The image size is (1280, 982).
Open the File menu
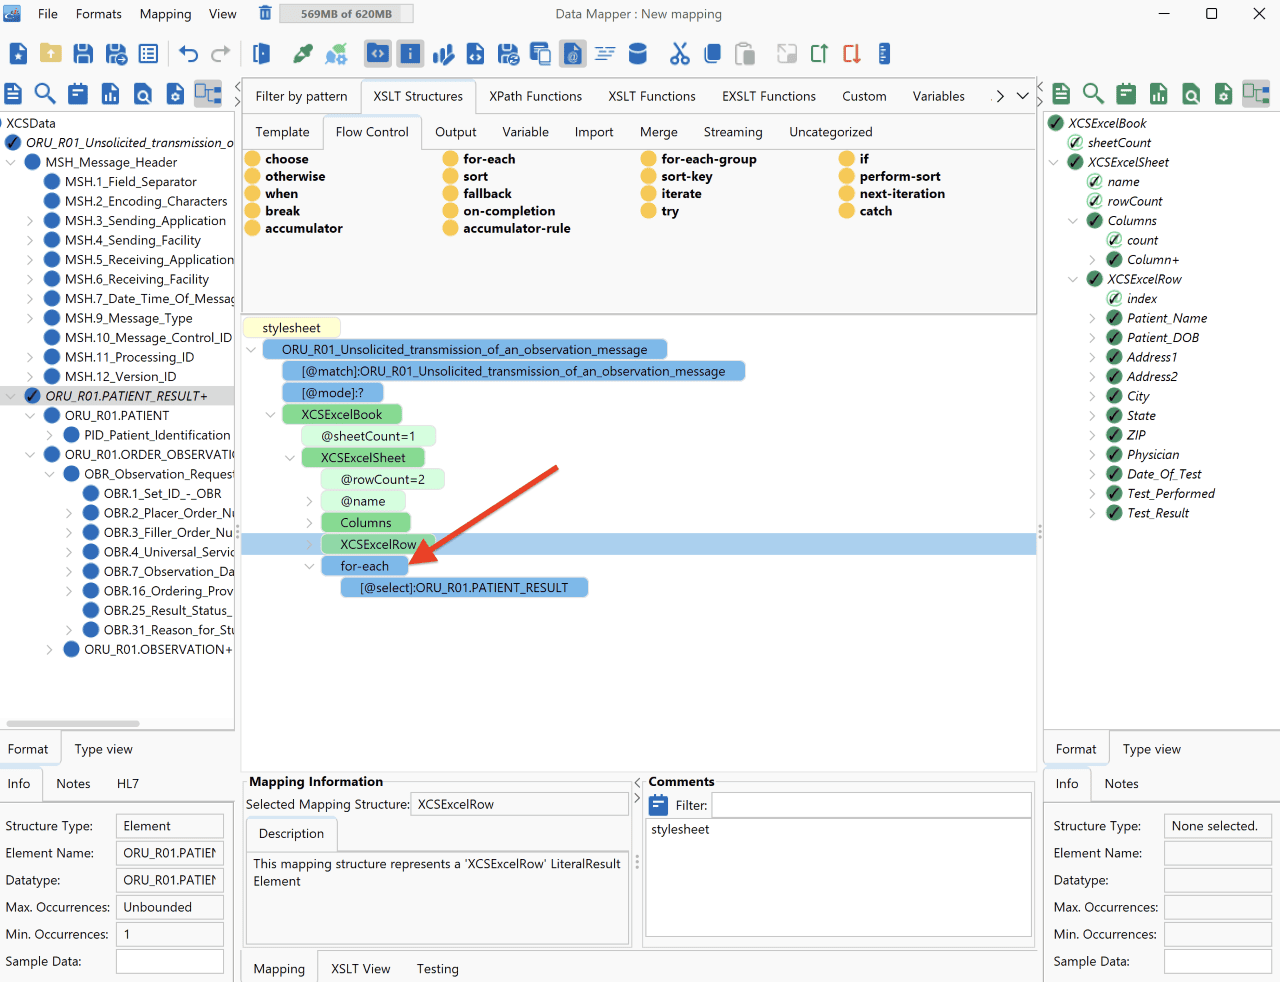click(48, 14)
